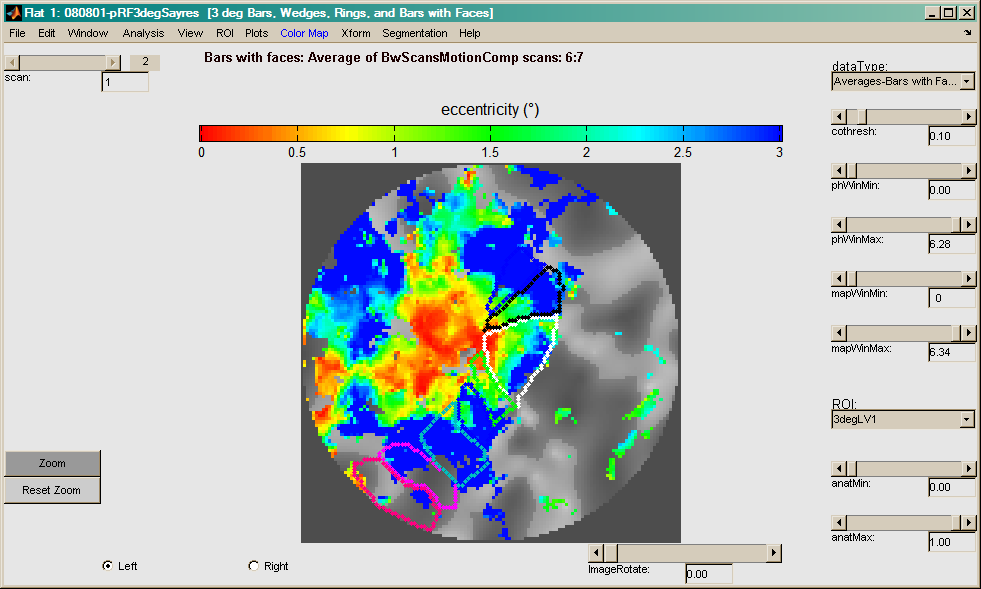
Task: Click the right arrow of the anatMax slider
Action: point(968,522)
